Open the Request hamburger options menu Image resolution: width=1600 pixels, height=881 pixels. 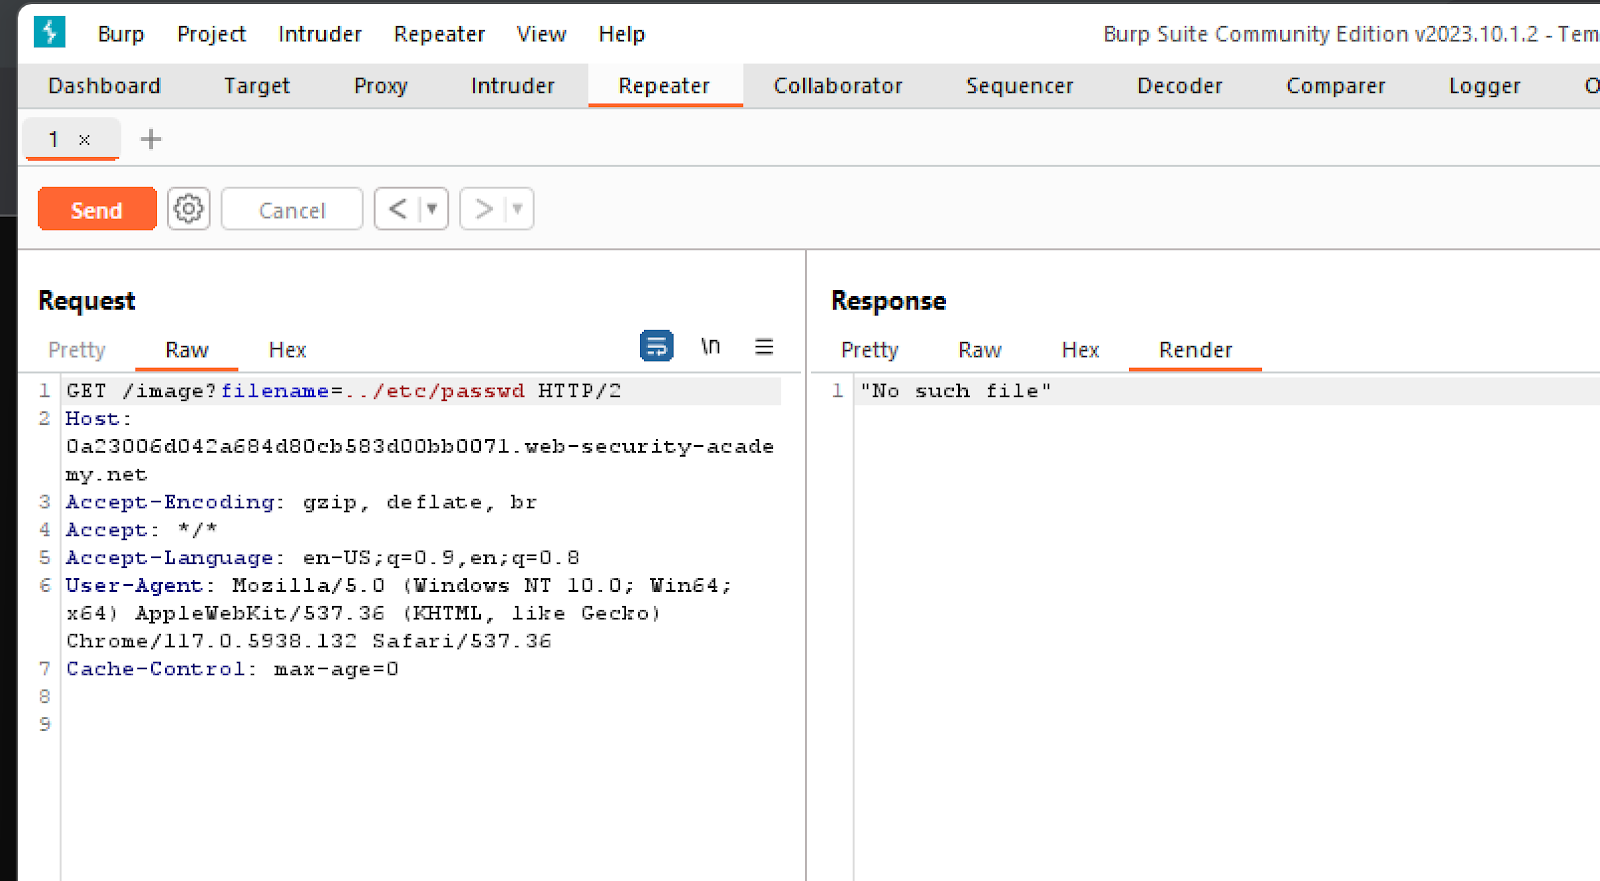pos(764,346)
